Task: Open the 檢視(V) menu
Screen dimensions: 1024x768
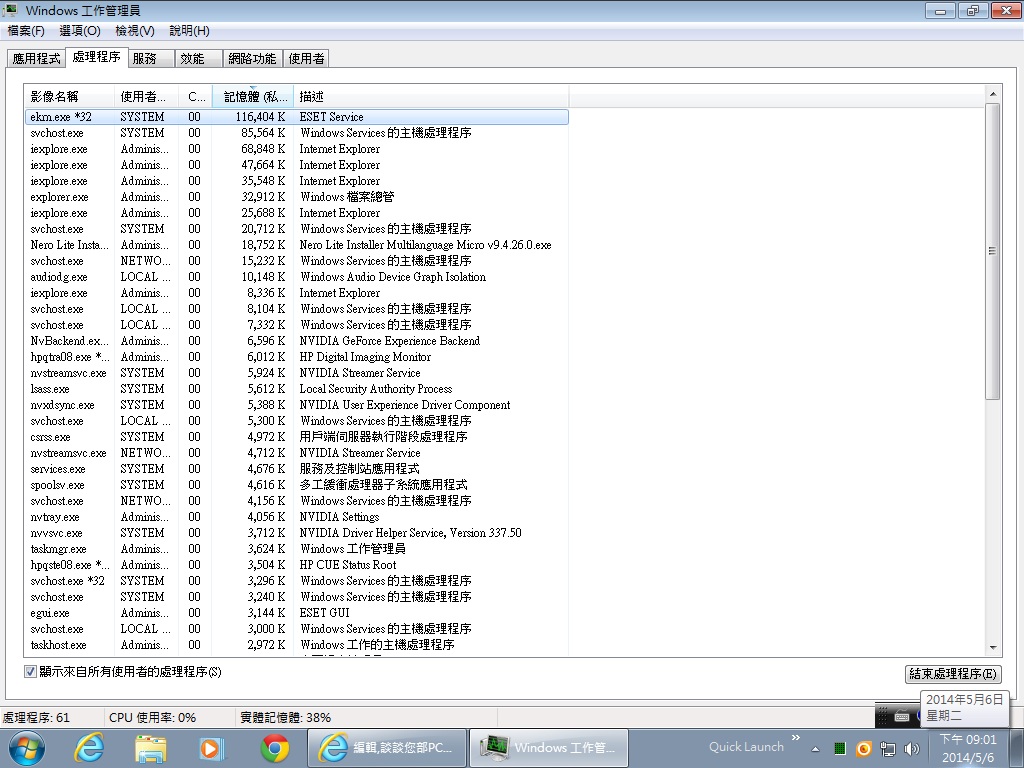Action: (x=135, y=31)
